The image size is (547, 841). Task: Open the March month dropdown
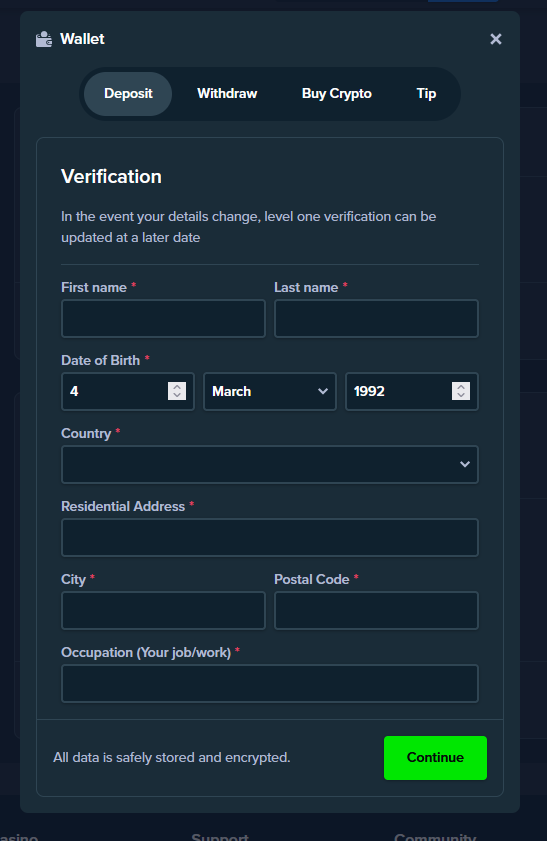click(x=270, y=392)
